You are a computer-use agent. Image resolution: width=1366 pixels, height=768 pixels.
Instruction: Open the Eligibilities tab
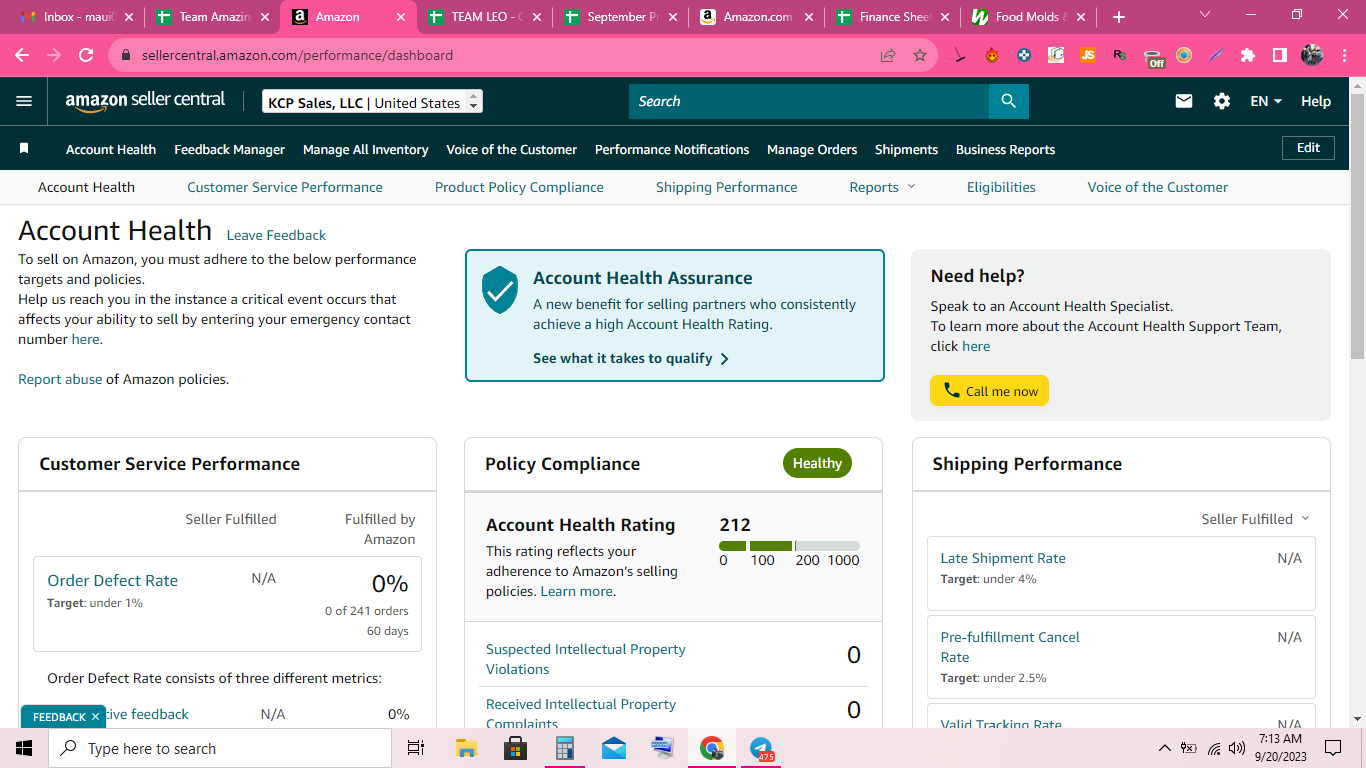[x=1001, y=187]
